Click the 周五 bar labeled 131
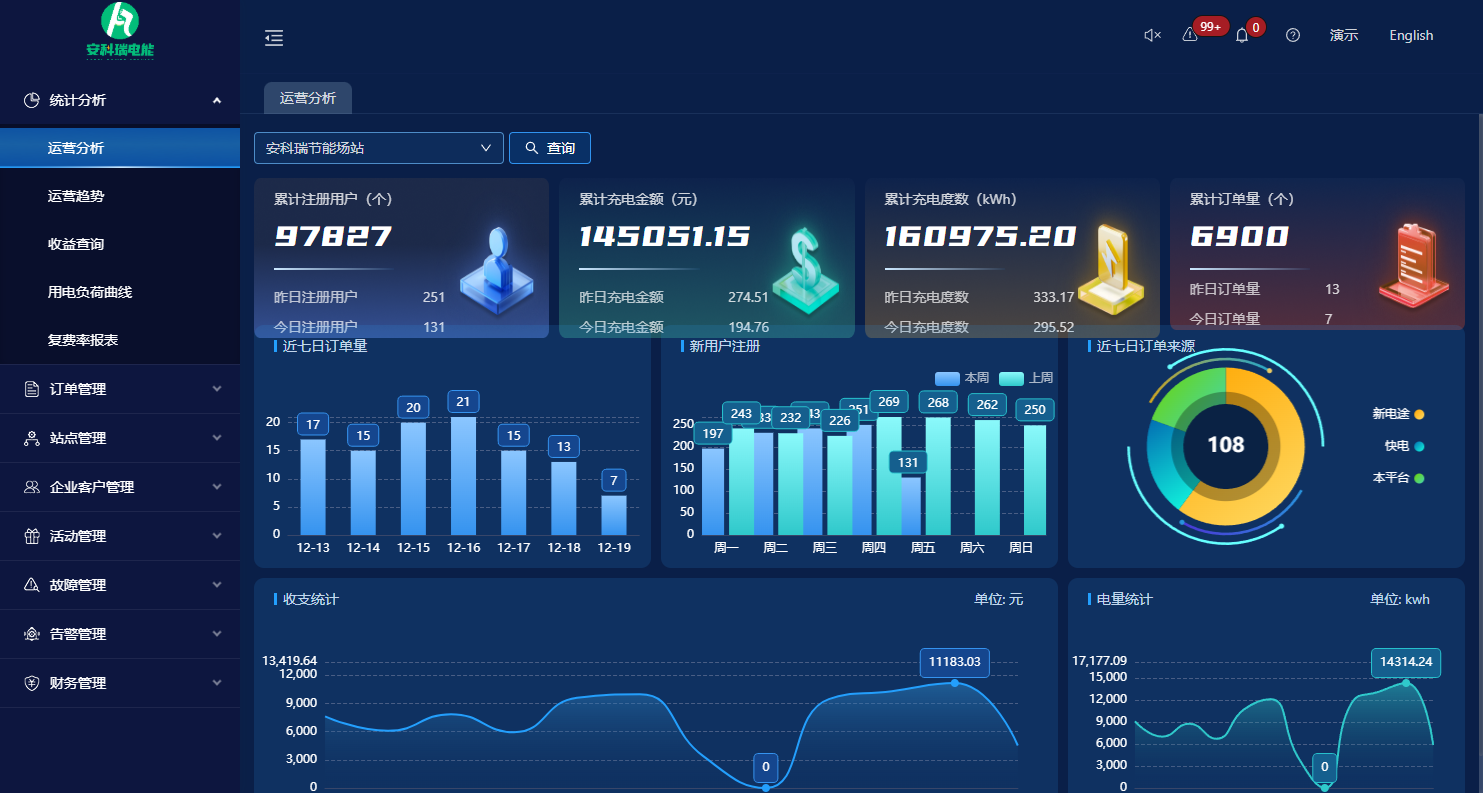Viewport: 1483px width, 793px height. (909, 506)
